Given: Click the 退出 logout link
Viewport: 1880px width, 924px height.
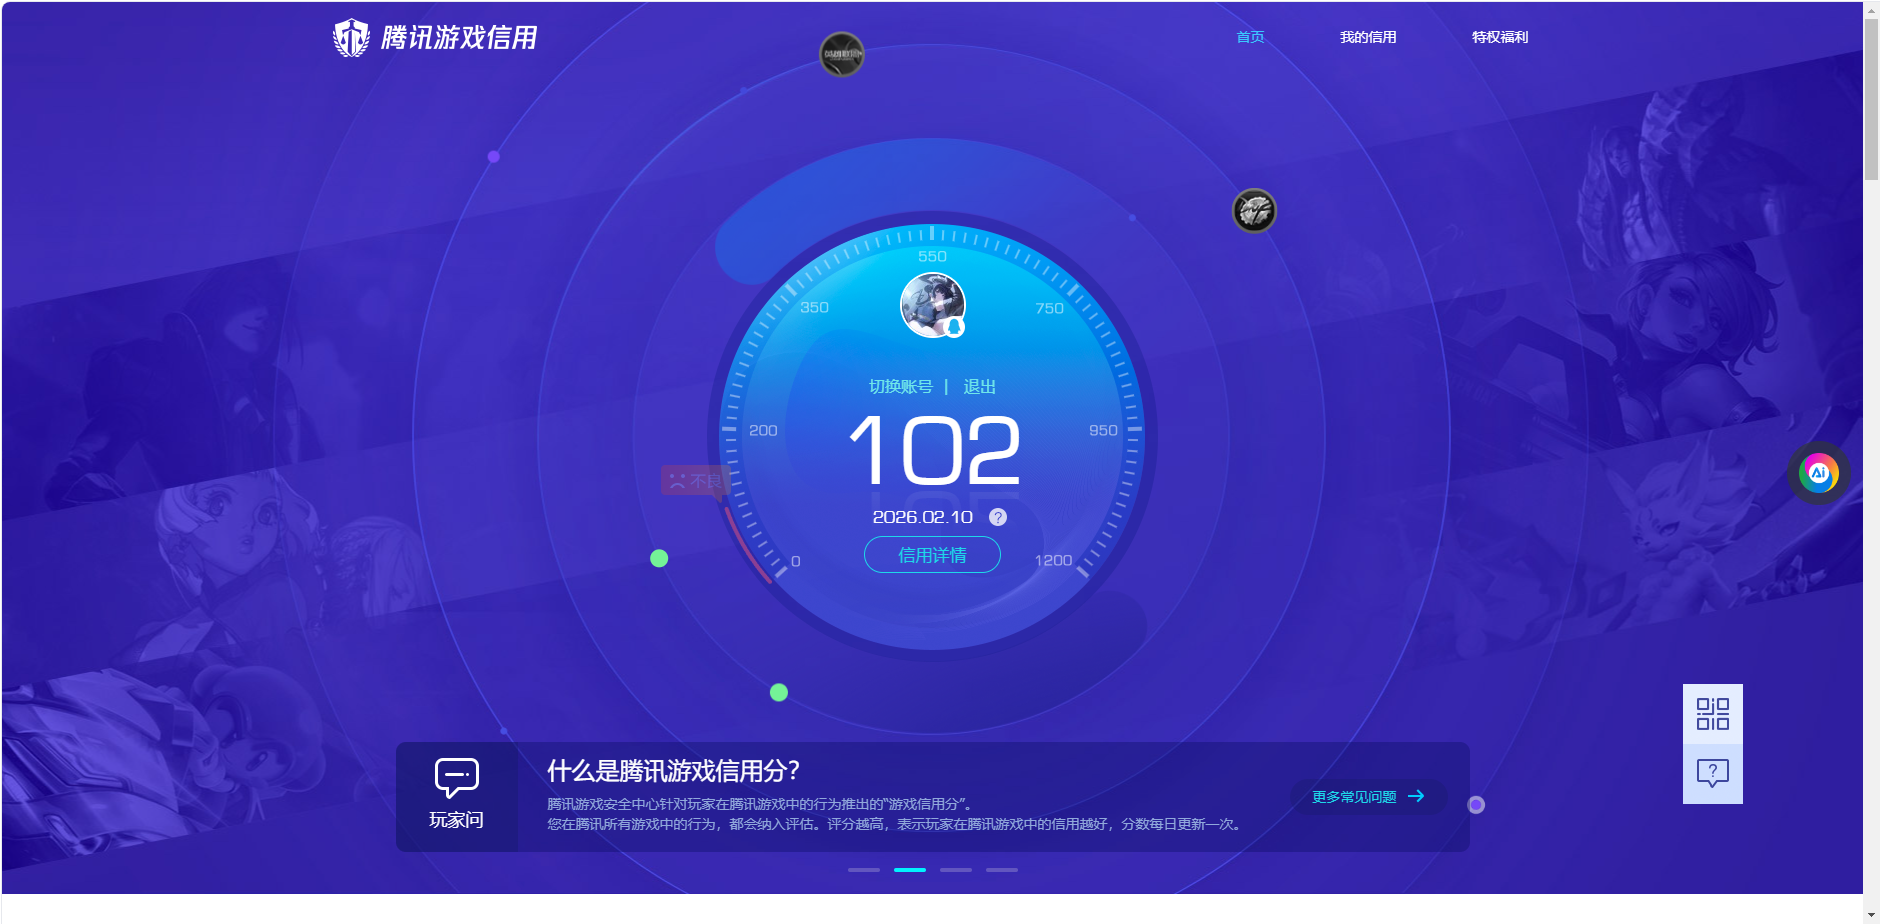Looking at the screenshot, I should [x=979, y=387].
